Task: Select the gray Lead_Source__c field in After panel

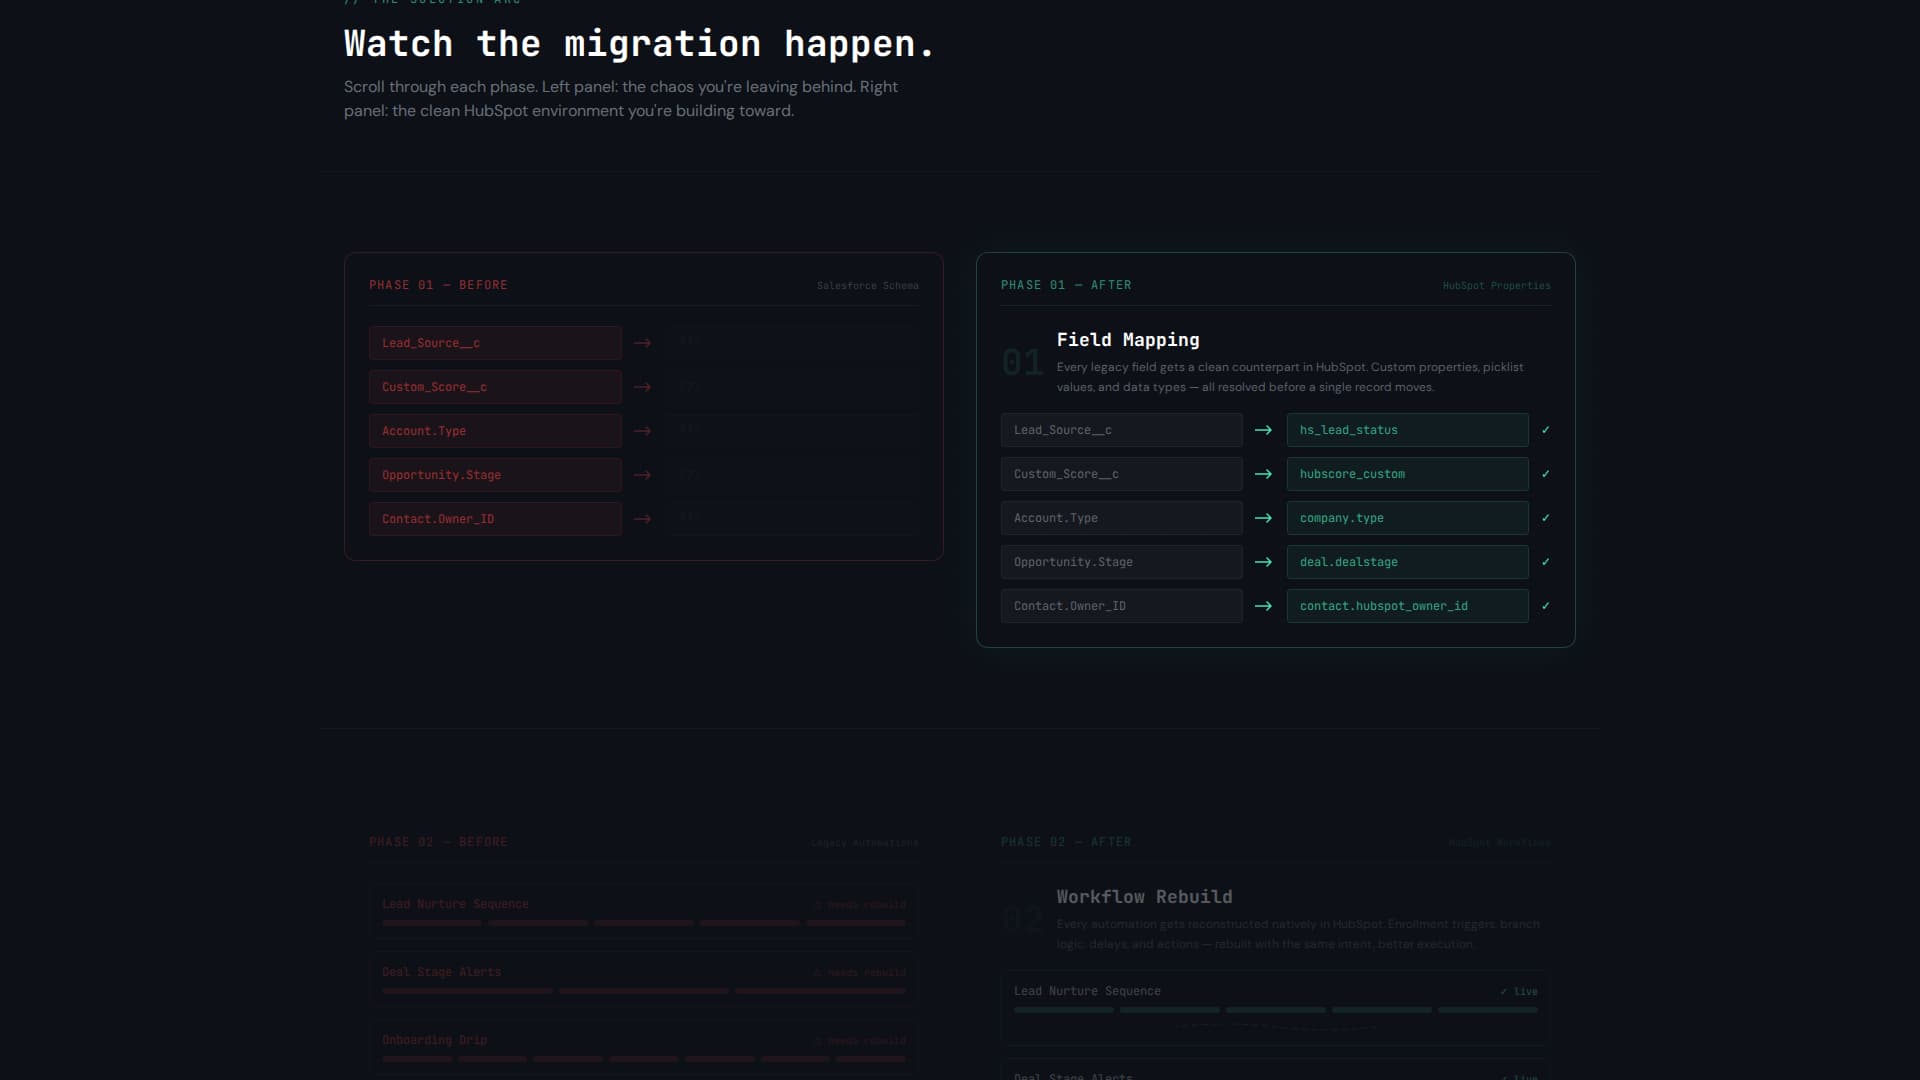Action: 1122,430
